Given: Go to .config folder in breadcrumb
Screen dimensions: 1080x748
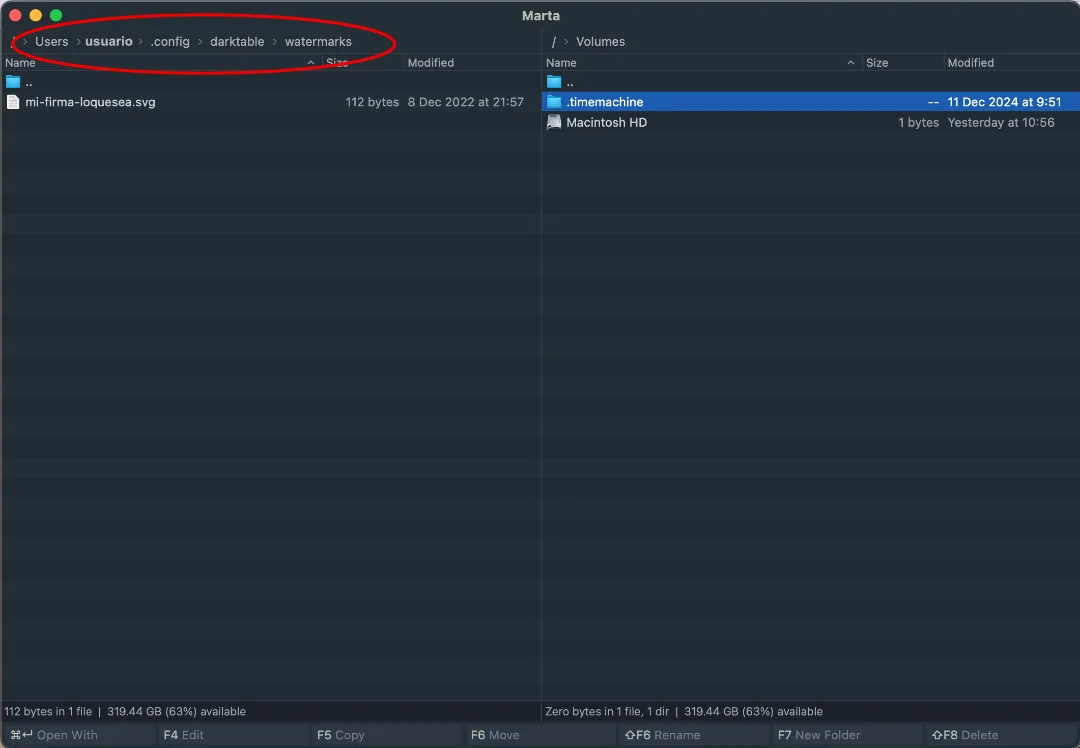Looking at the screenshot, I should tap(170, 42).
